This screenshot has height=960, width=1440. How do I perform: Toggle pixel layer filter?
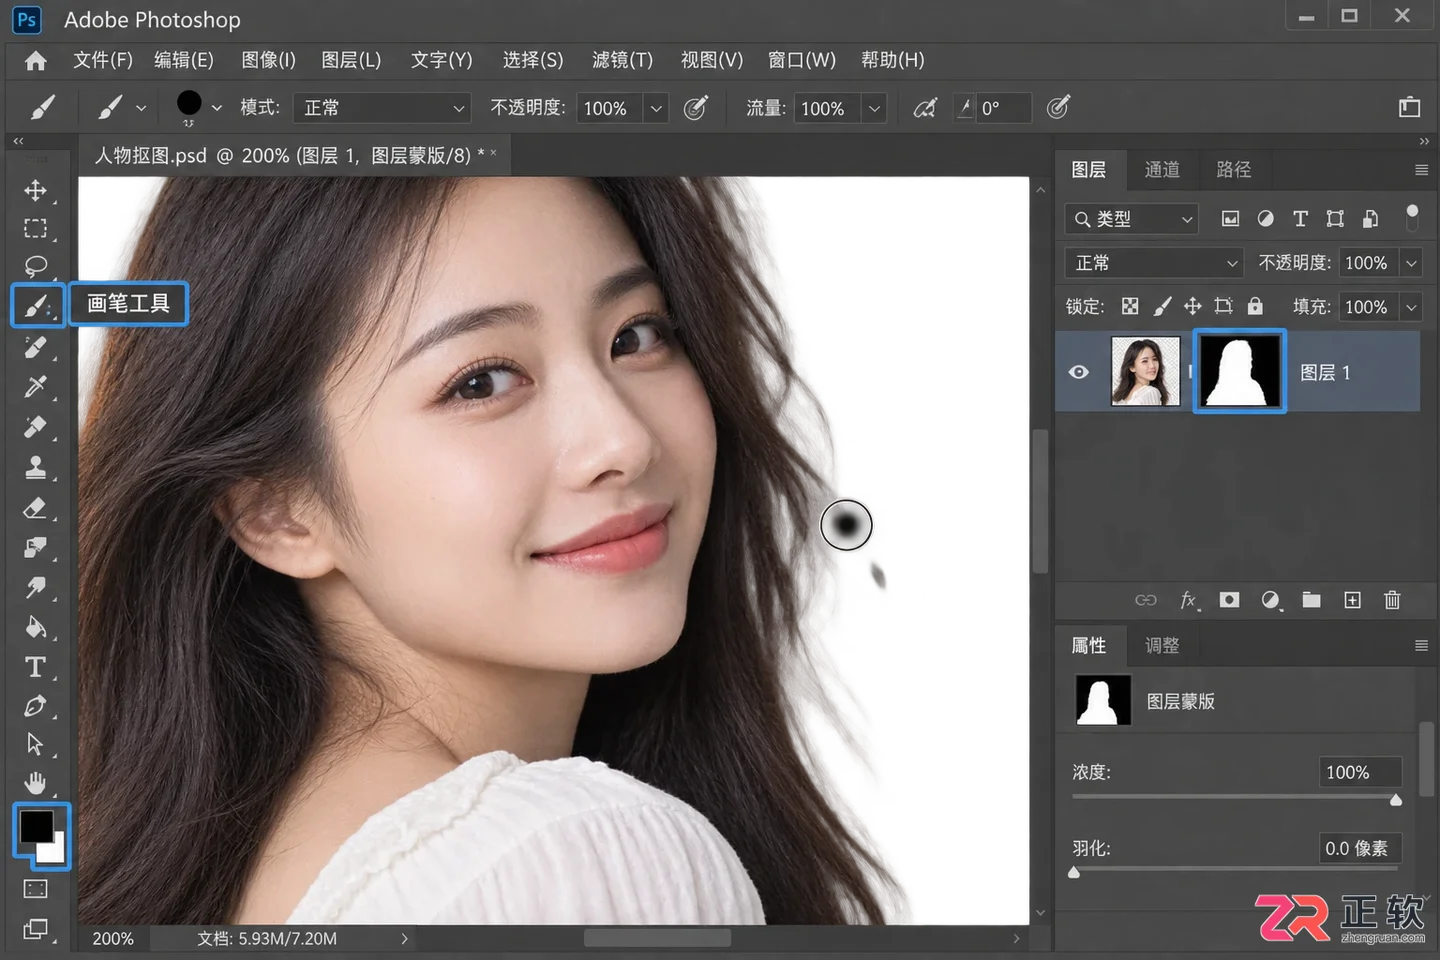coord(1231,219)
